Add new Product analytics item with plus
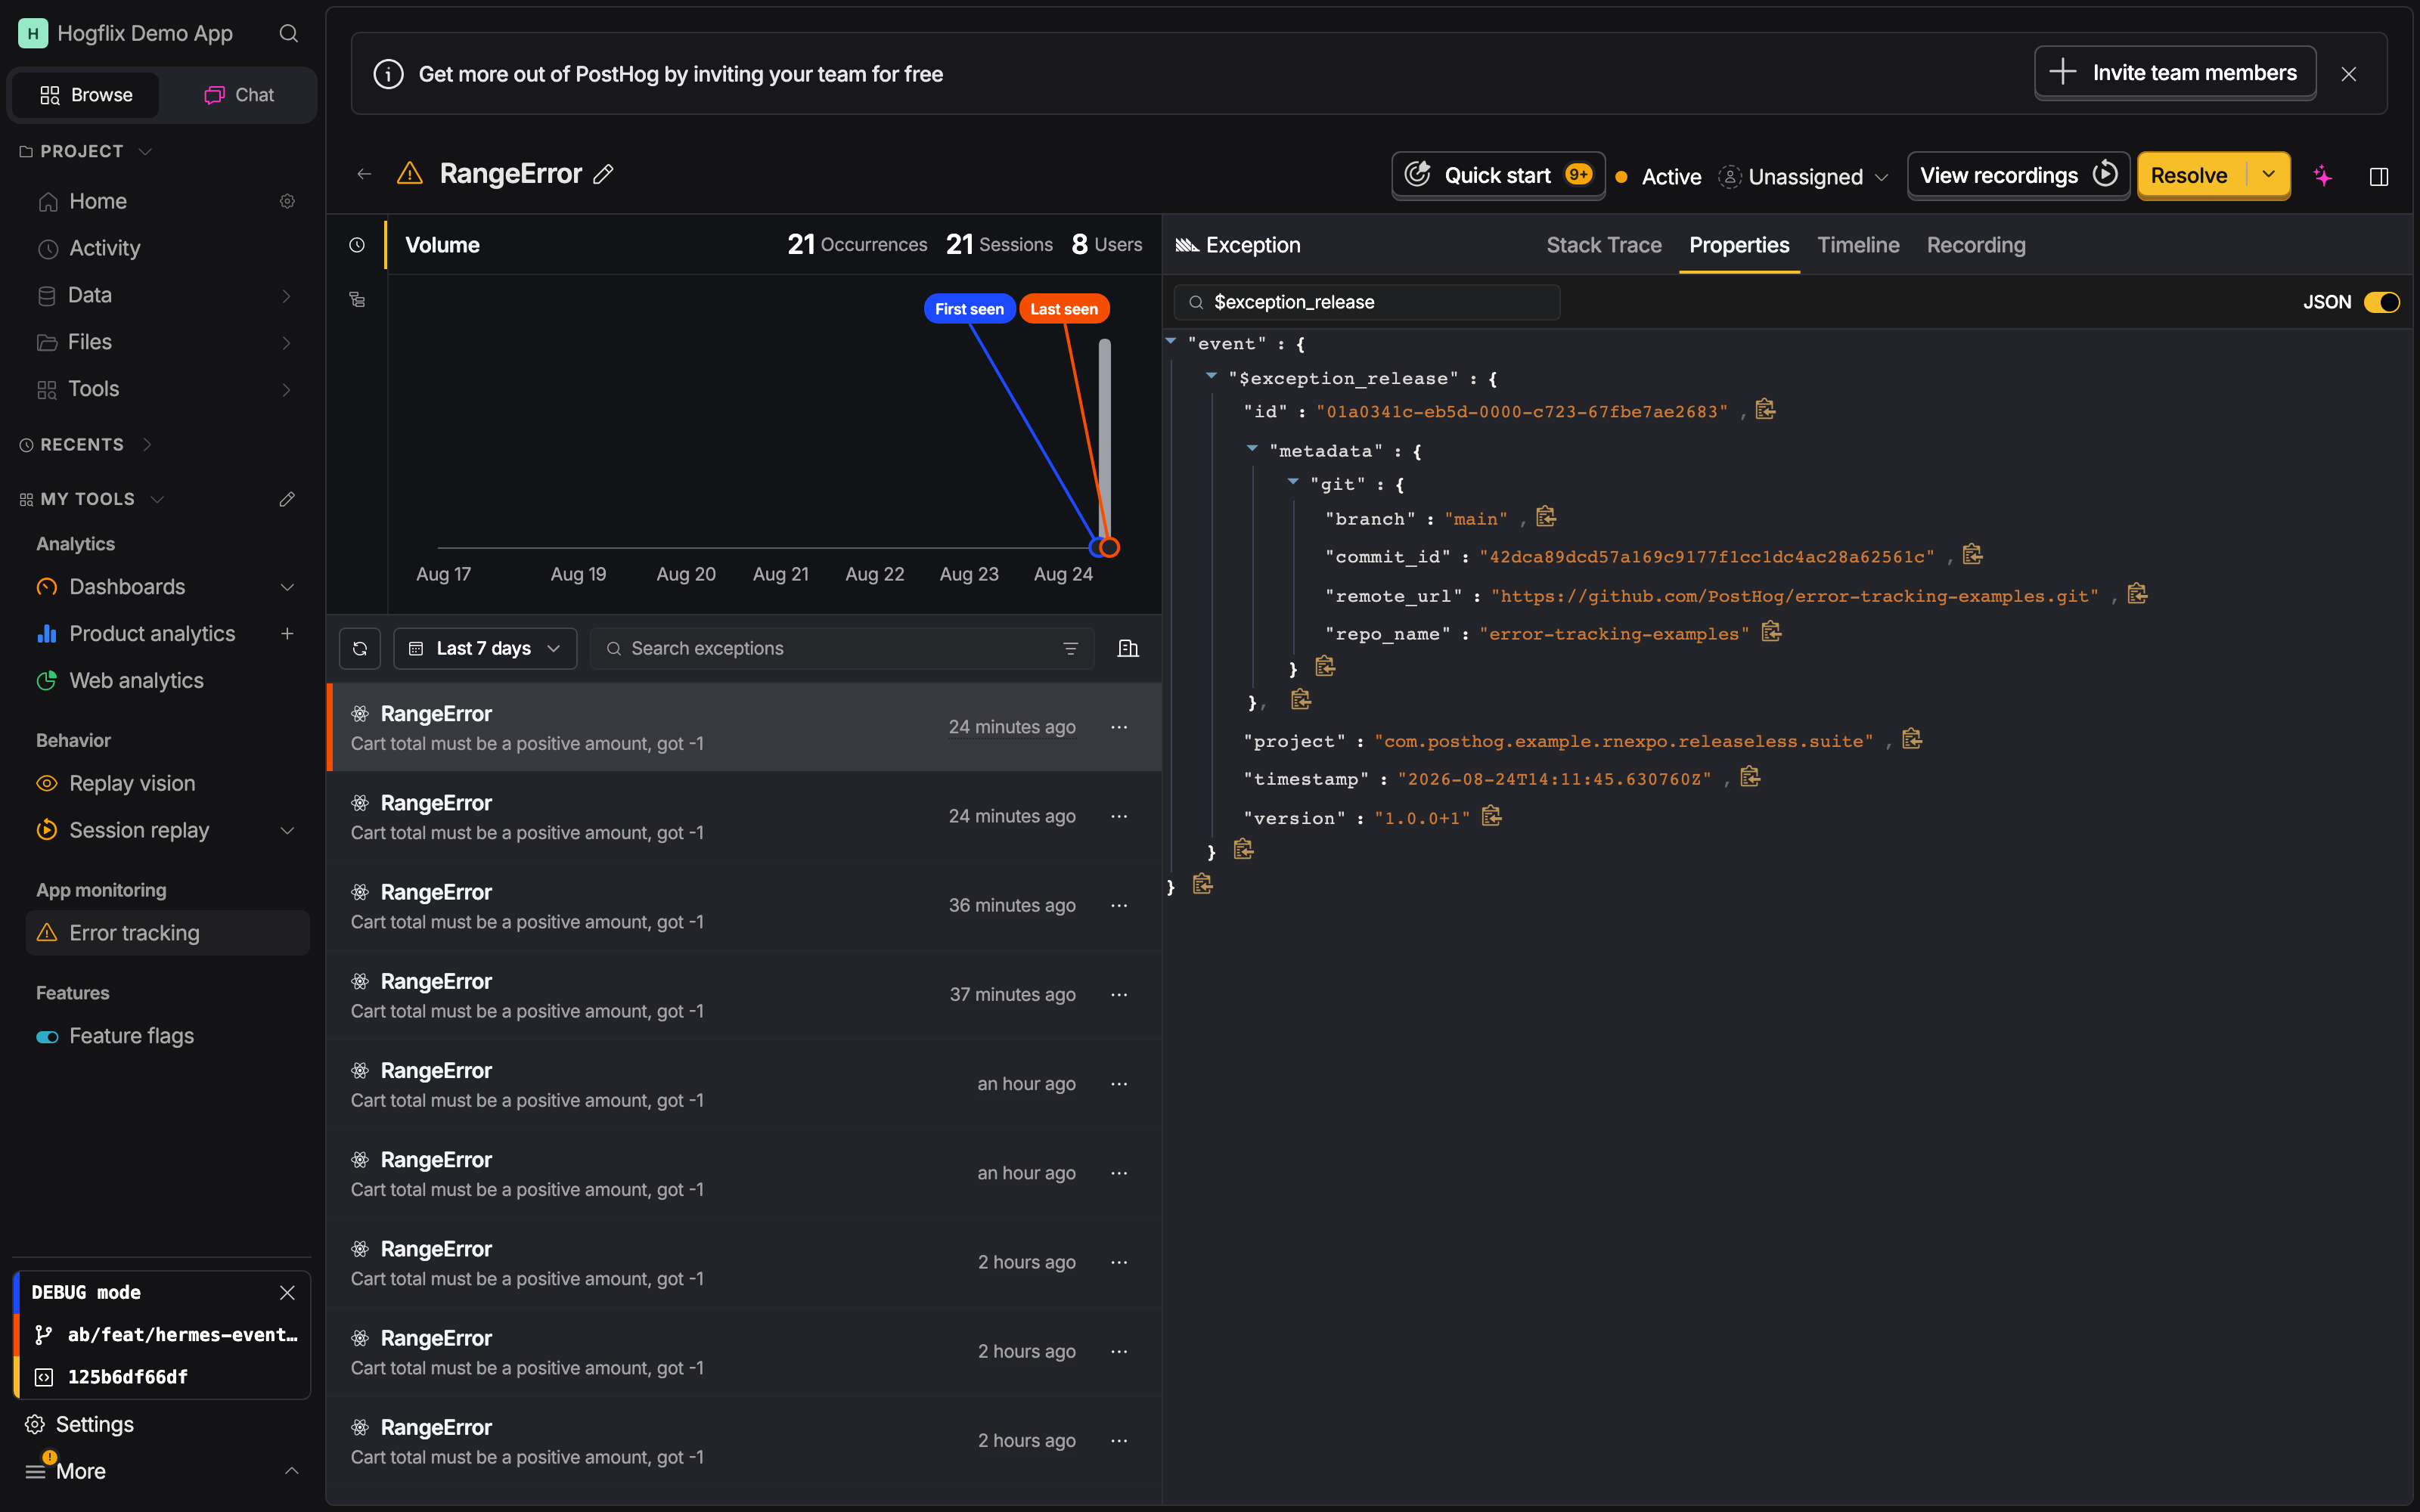Screen dimensions: 2420x1512 click(287, 633)
